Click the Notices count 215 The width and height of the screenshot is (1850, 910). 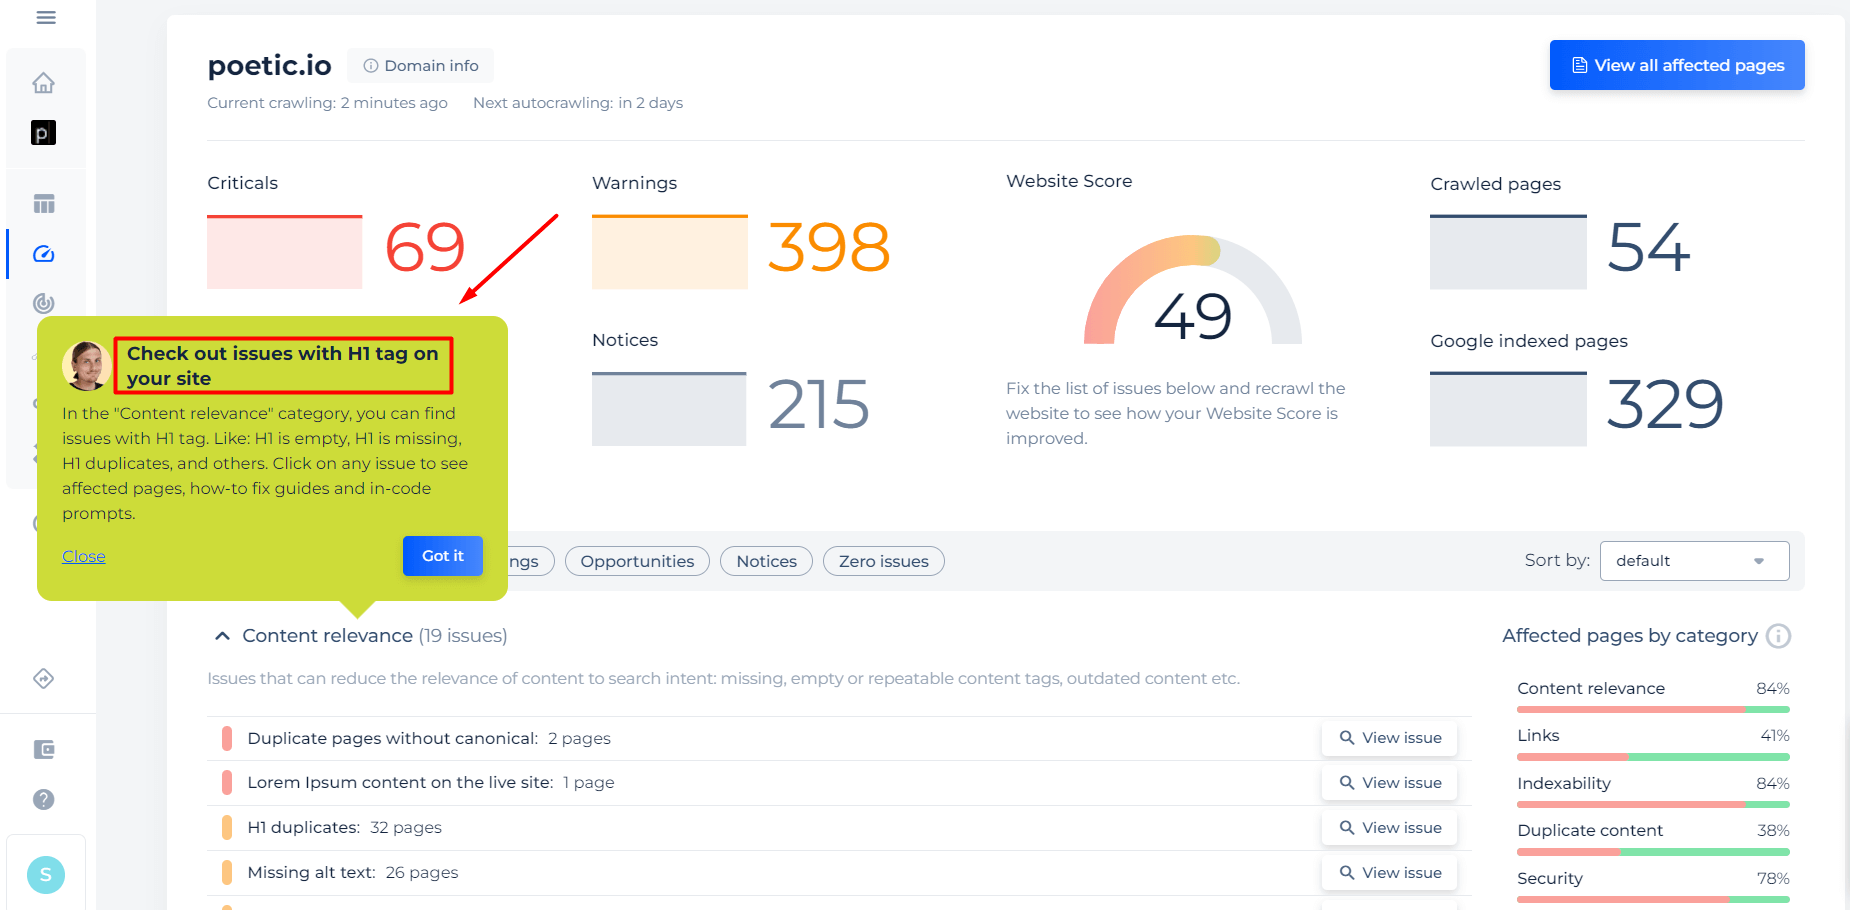pyautogui.click(x=819, y=405)
